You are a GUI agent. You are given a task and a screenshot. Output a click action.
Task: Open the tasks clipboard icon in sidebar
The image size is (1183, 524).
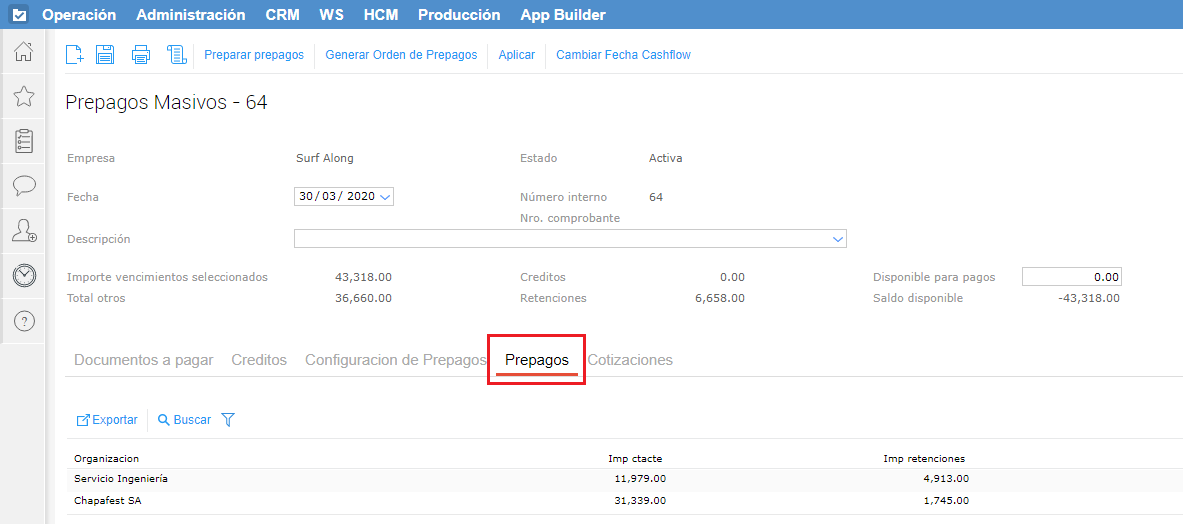tap(24, 141)
